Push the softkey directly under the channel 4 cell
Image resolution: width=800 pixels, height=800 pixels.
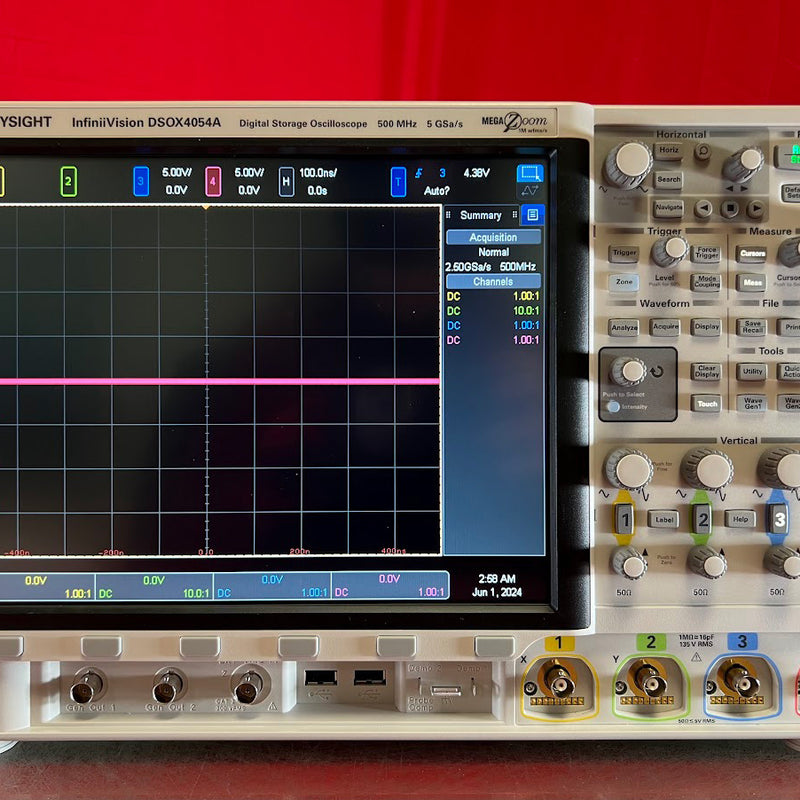(396, 646)
